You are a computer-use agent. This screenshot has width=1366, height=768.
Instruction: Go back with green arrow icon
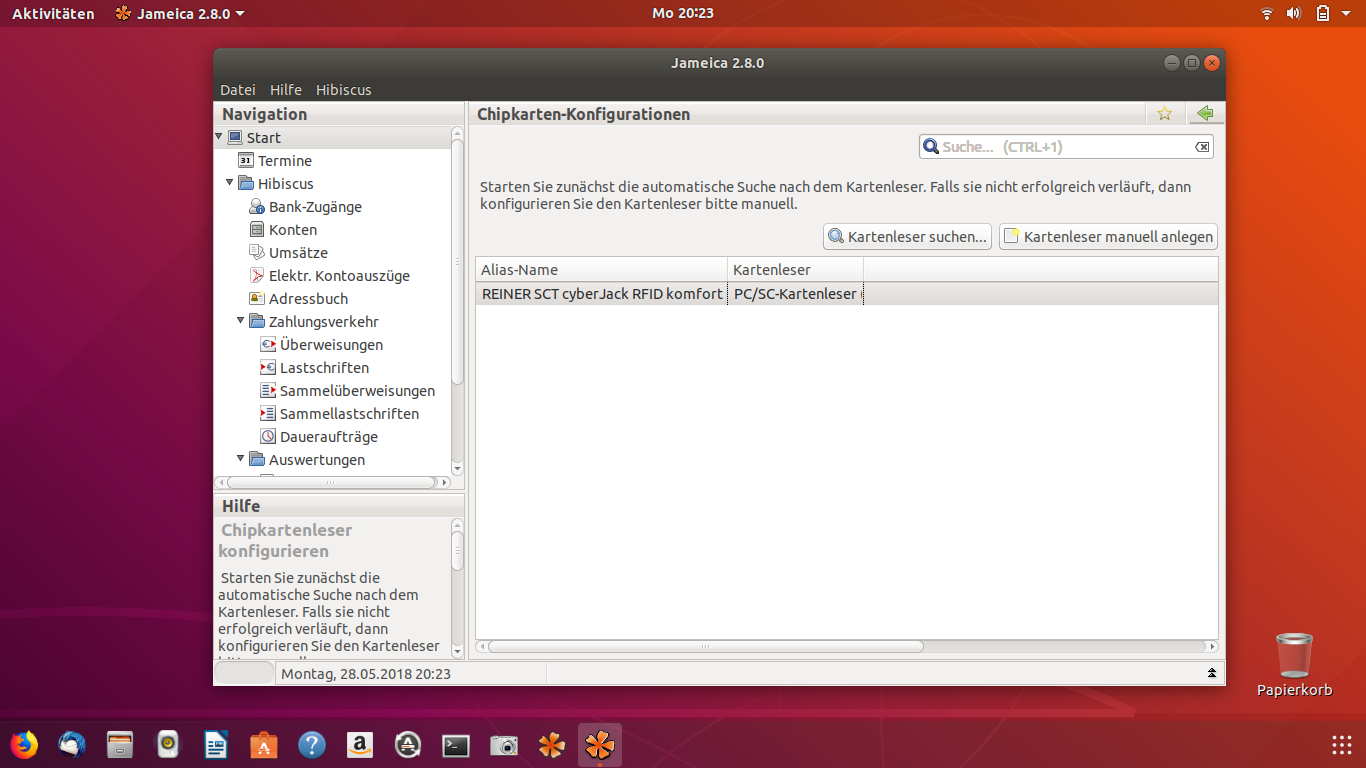1205,114
